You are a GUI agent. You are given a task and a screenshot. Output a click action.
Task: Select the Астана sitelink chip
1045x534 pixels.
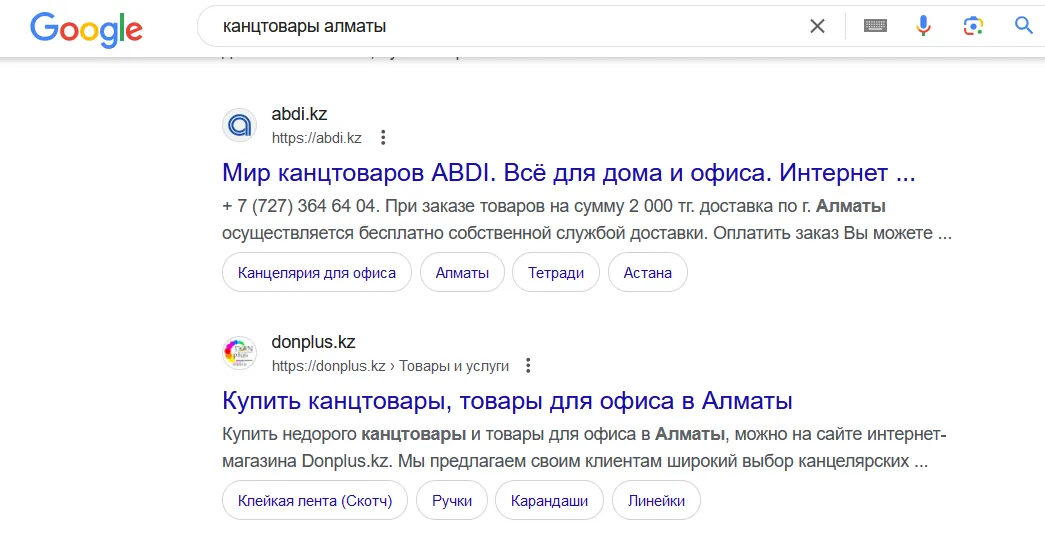coord(647,273)
